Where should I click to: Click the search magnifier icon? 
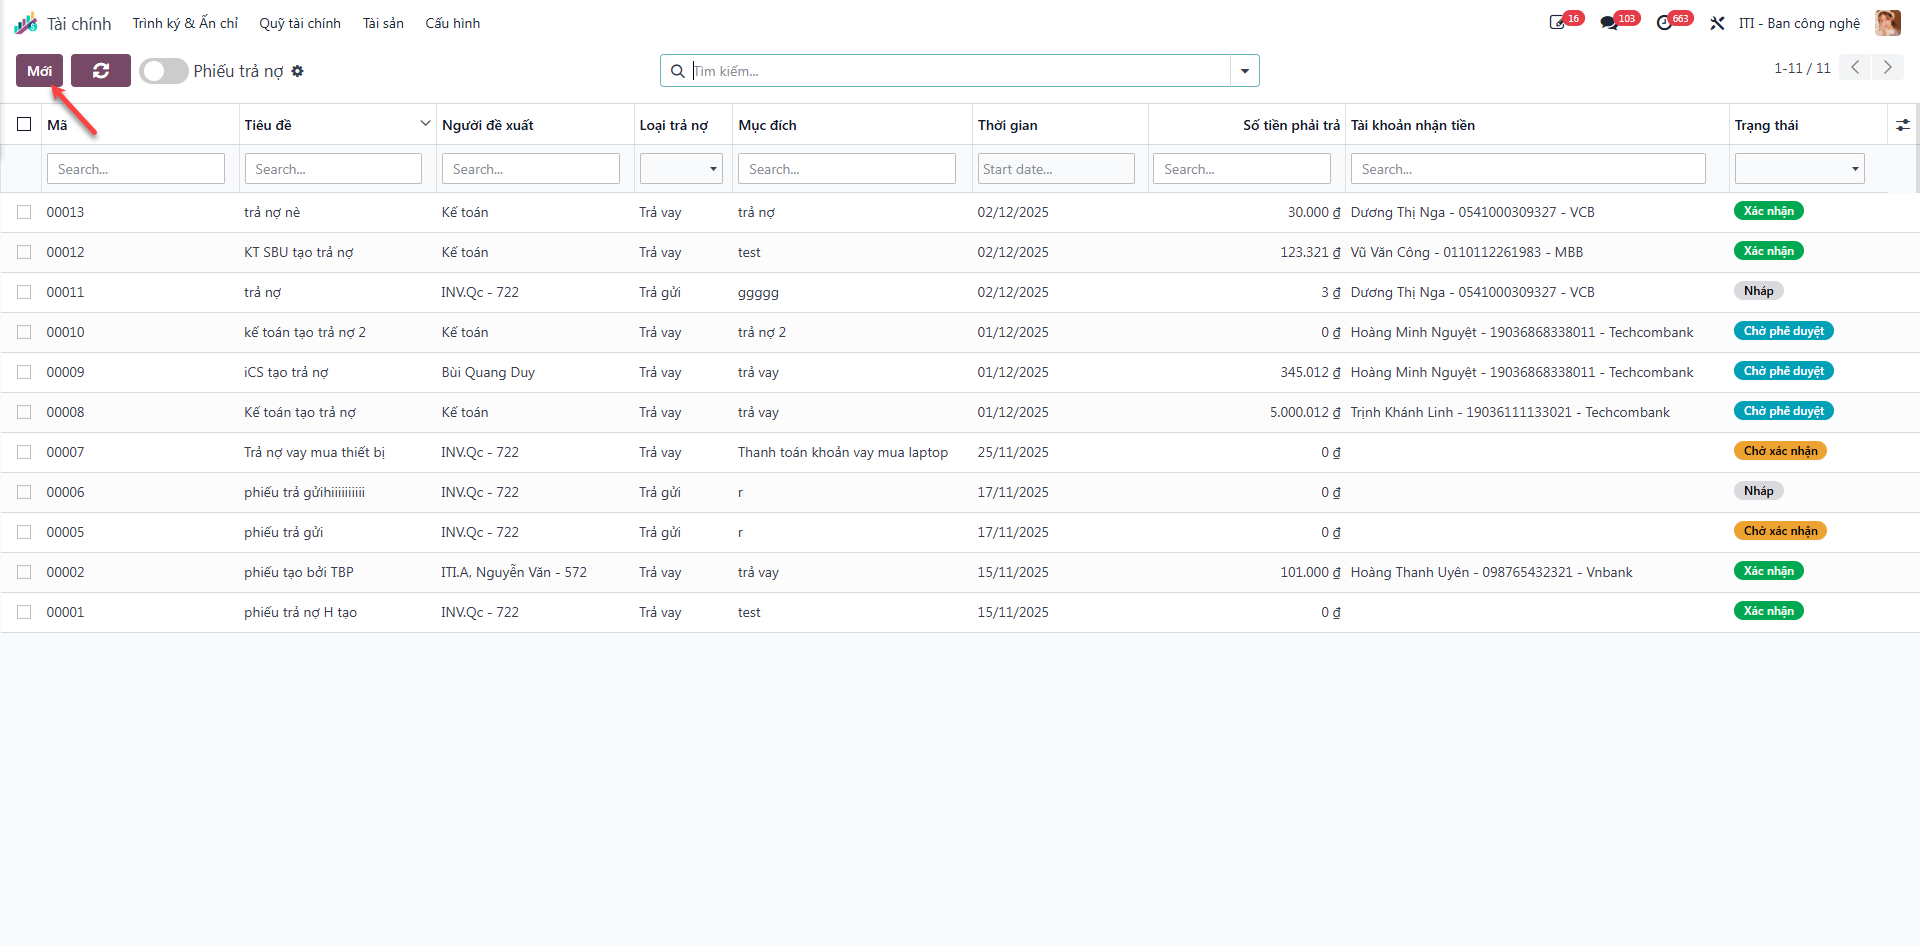click(677, 71)
